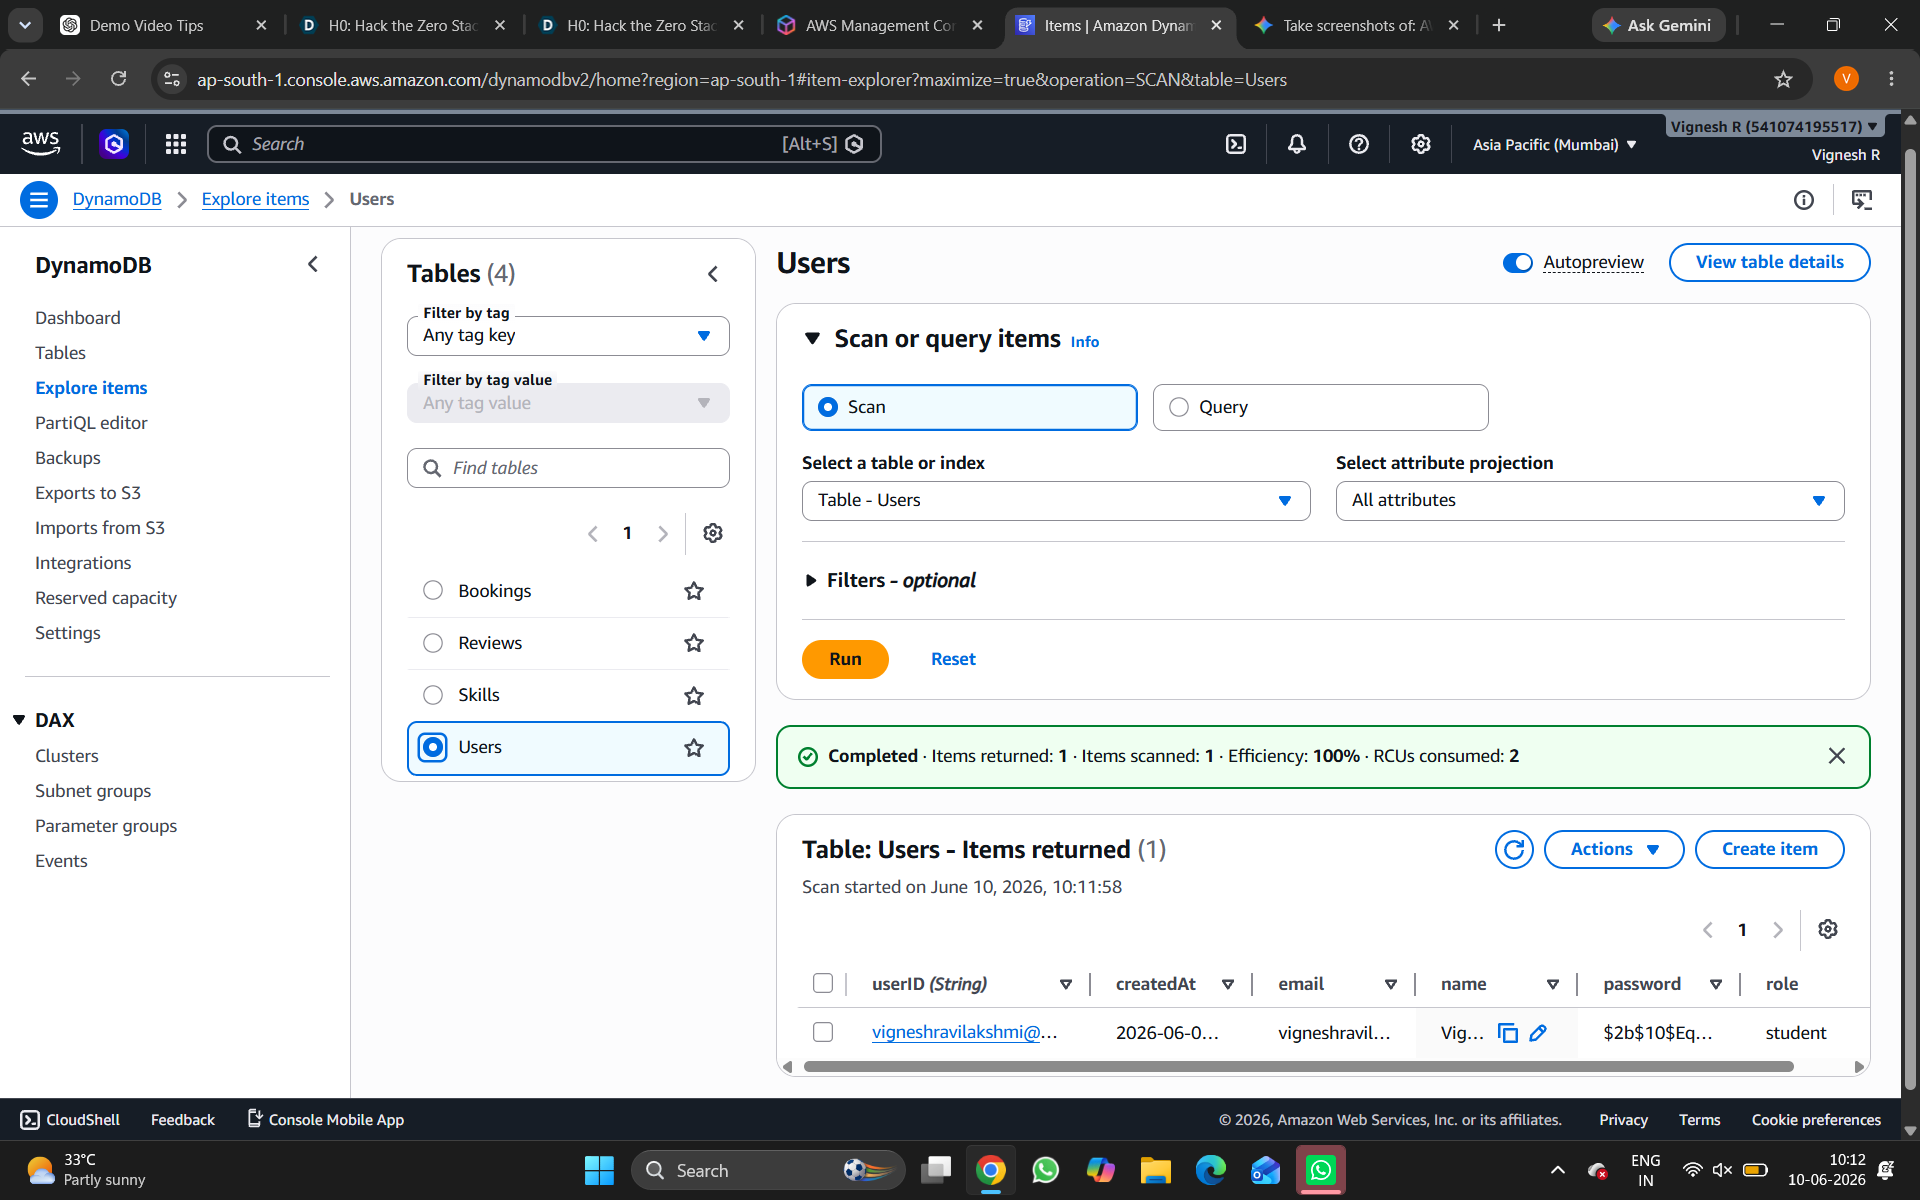
Task: Click the Find tables search field
Action: click(568, 468)
